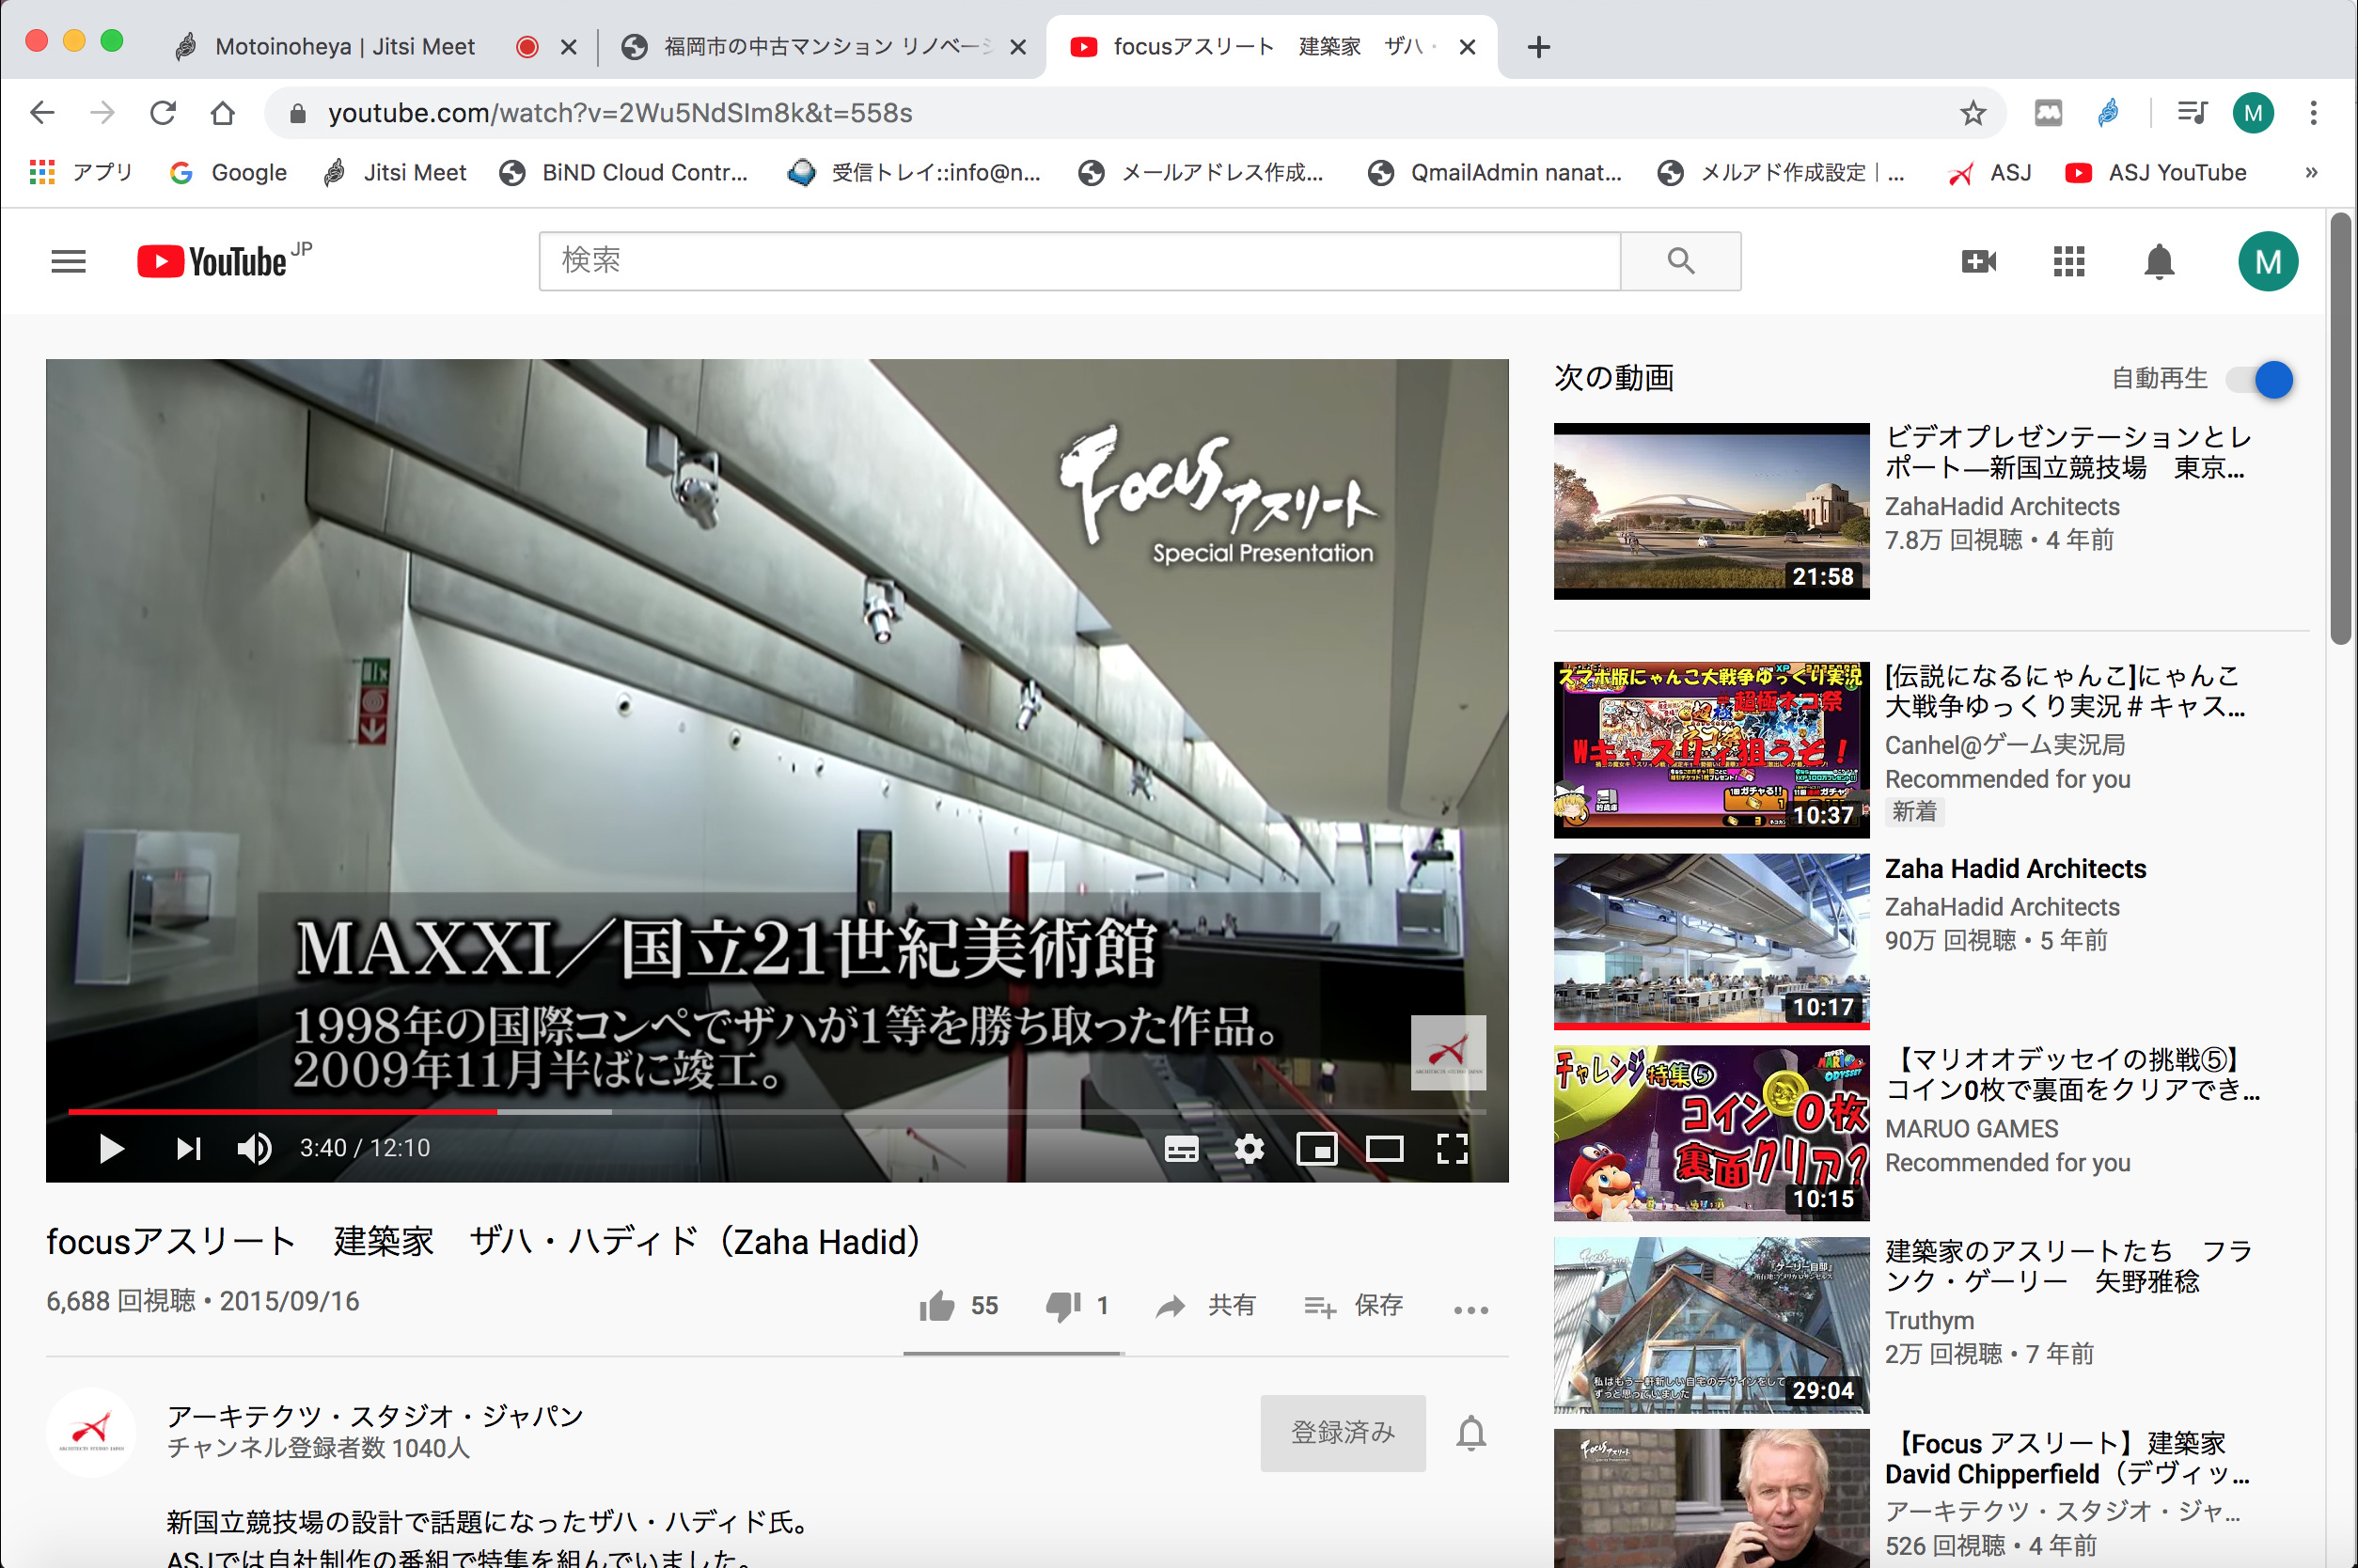This screenshot has width=2358, height=1568.
Task: Open 新国立競技場 presentation video thumbnail
Action: [x=1711, y=511]
